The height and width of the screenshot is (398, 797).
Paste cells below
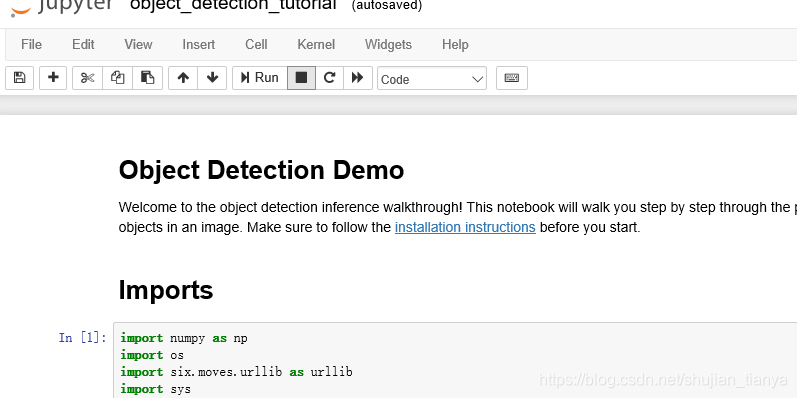[x=147, y=78]
